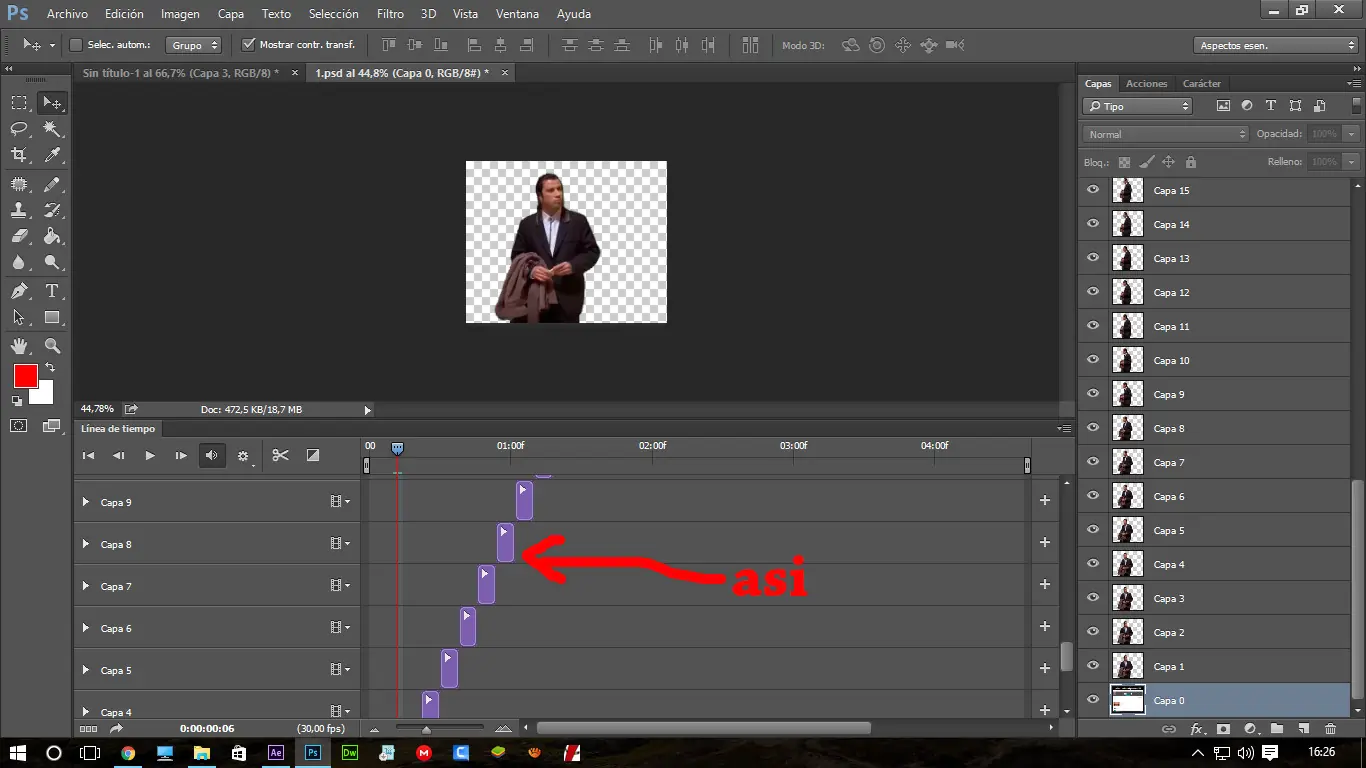The image size is (1366, 768).
Task: Click red foreground color swatch
Action: [24, 375]
